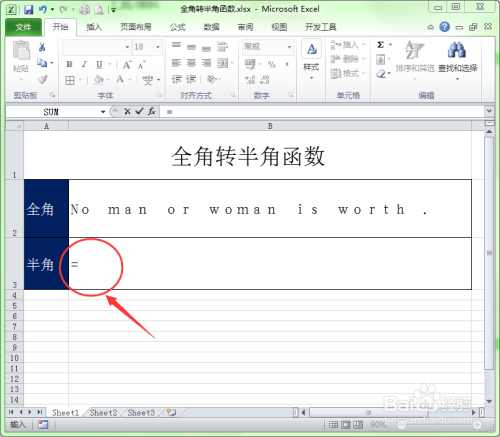Toggle wrap text
Screen dimensions: 500x437
tap(222, 47)
